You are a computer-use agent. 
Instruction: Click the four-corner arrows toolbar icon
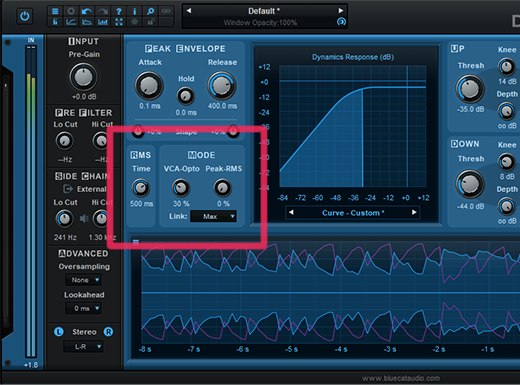coord(119,22)
